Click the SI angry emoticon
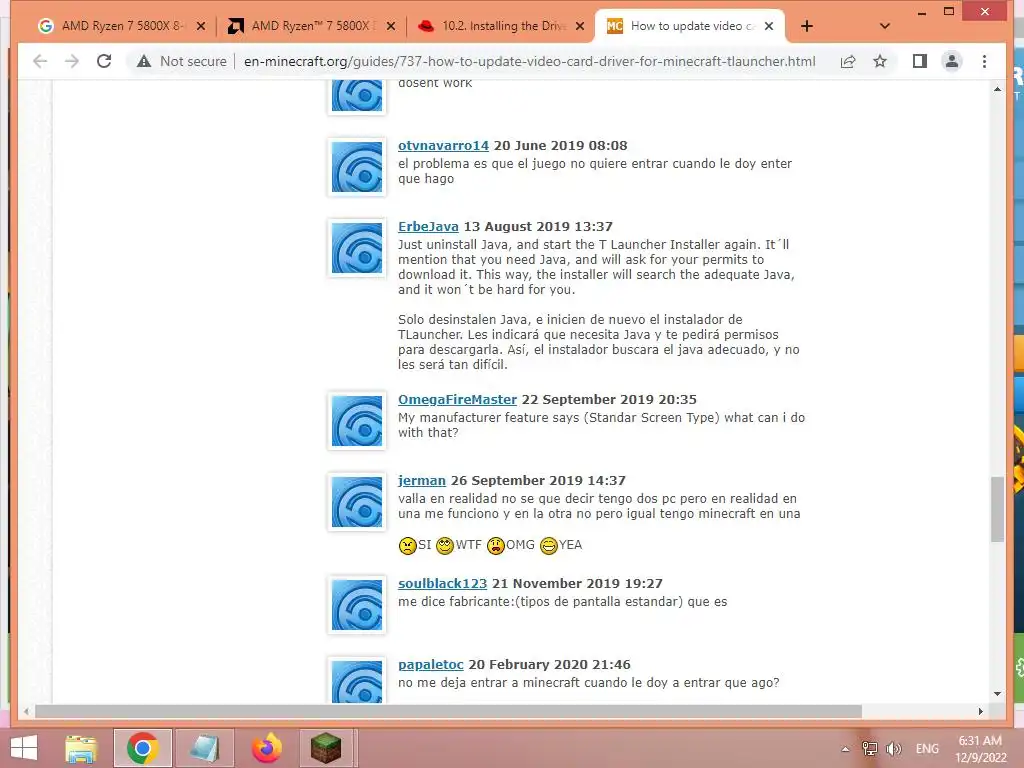Image resolution: width=1024 pixels, height=768 pixels. coord(408,545)
